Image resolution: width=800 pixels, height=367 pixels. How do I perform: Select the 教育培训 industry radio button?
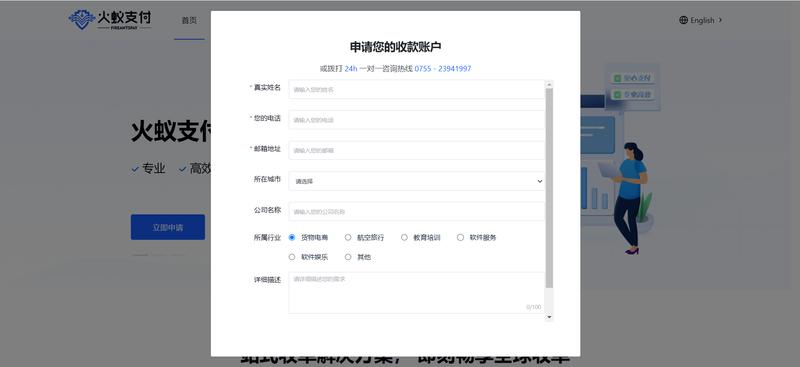tap(404, 237)
